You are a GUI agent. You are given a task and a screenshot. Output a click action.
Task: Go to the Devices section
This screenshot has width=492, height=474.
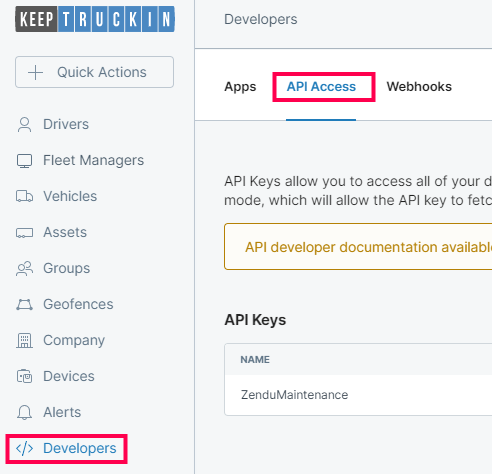[69, 376]
